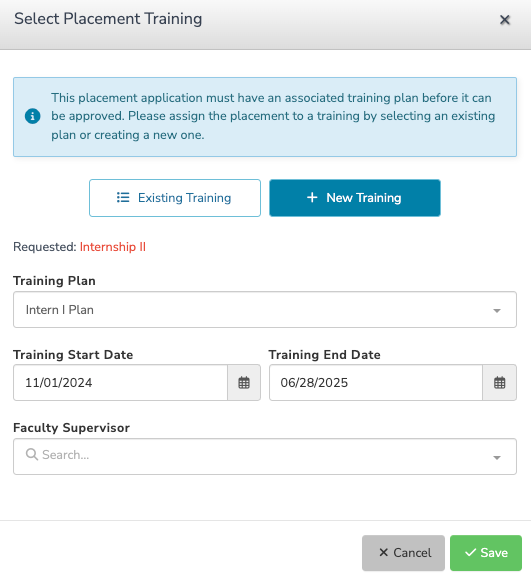Click the list icon beside Existing Training
This screenshot has height=581, width=531.
coord(123,197)
